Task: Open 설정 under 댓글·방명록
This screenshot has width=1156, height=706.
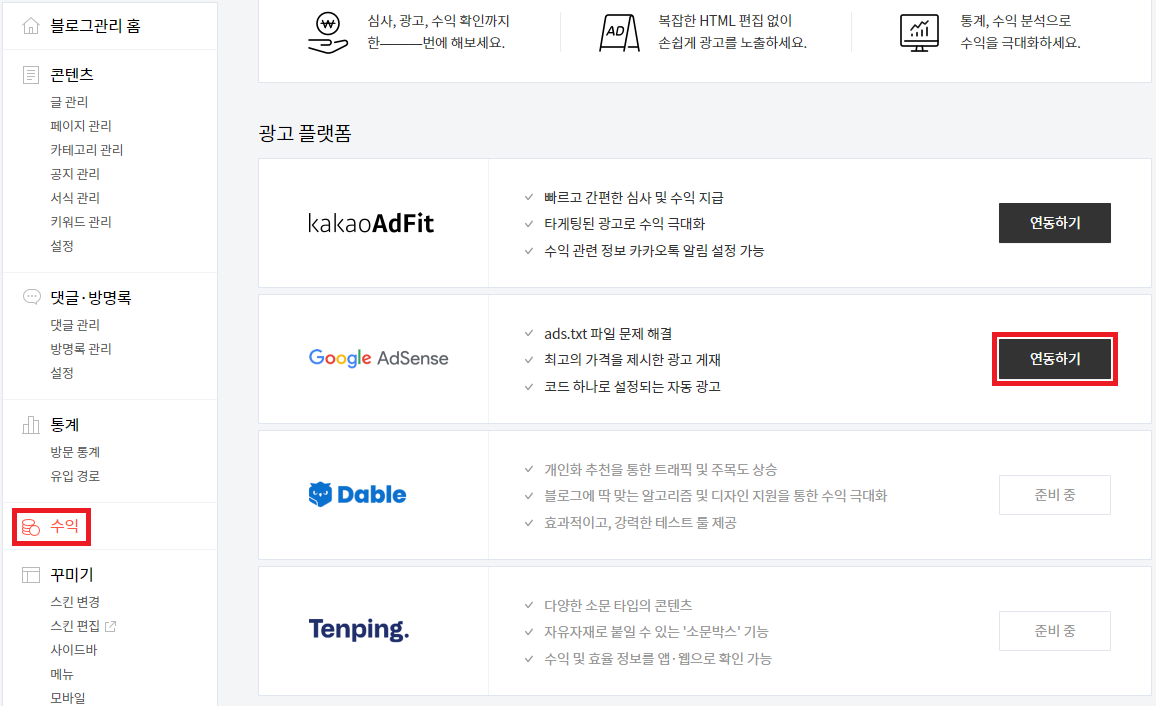Action: click(x=62, y=373)
